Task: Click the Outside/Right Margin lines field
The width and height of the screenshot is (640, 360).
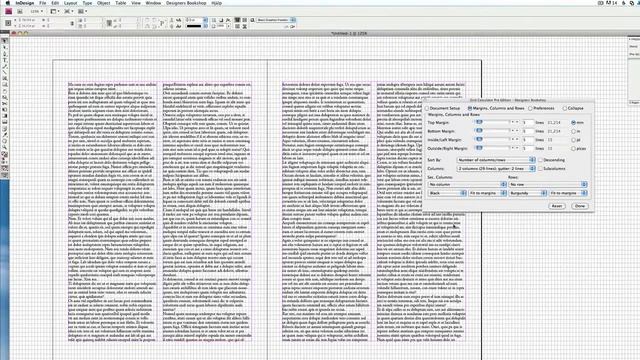Action: 528,149
